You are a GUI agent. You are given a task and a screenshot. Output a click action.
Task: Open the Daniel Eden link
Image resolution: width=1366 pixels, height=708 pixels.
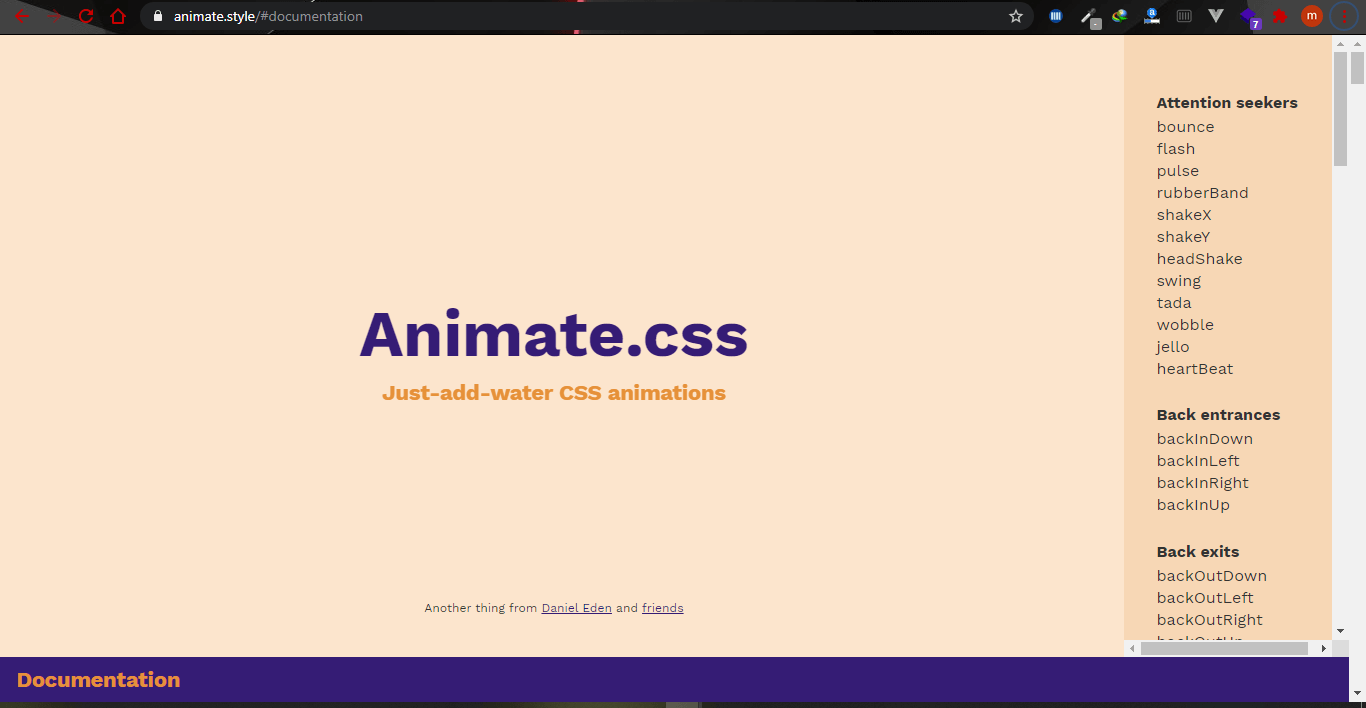(x=576, y=608)
